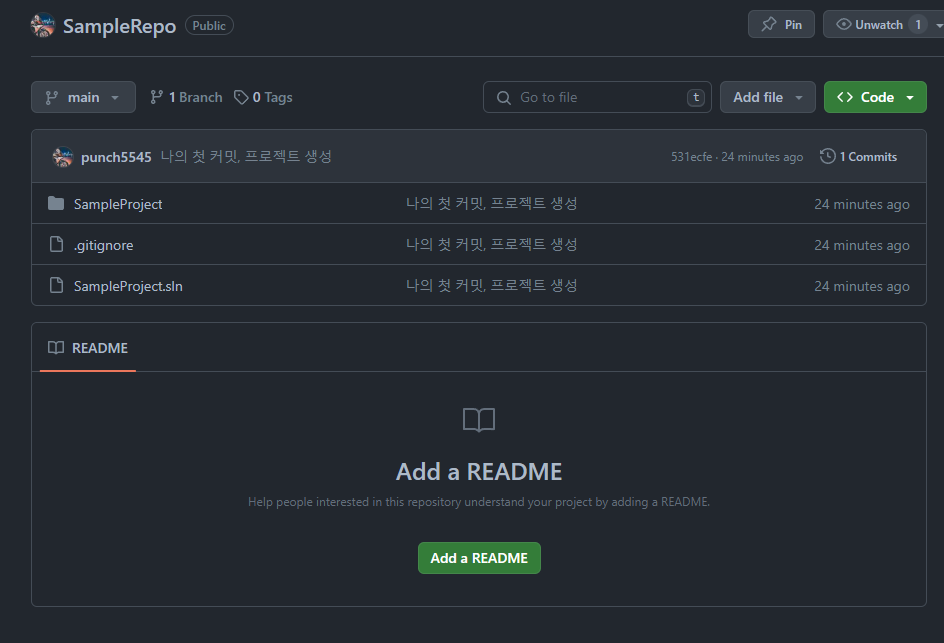Click 24 minutes ago in SampleProject.sln row

[862, 286]
